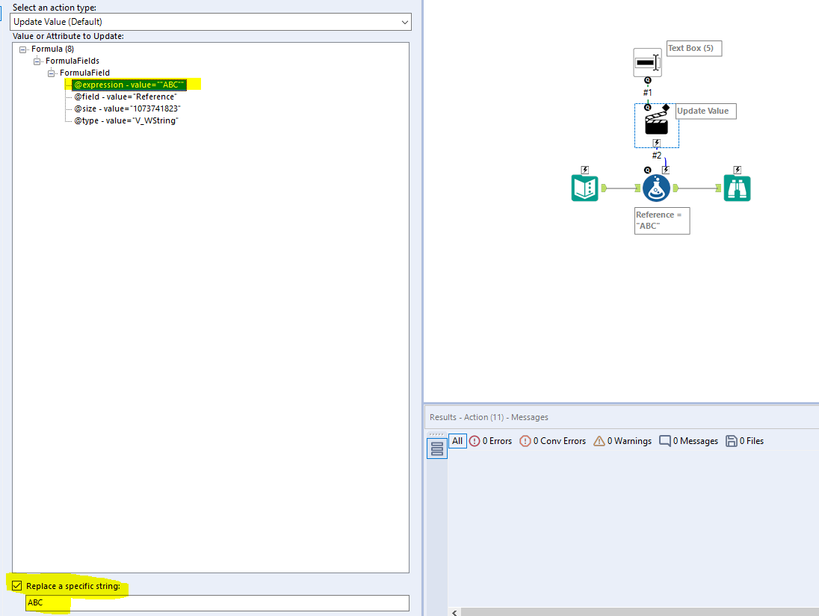Filter results by 0 Files

point(745,441)
